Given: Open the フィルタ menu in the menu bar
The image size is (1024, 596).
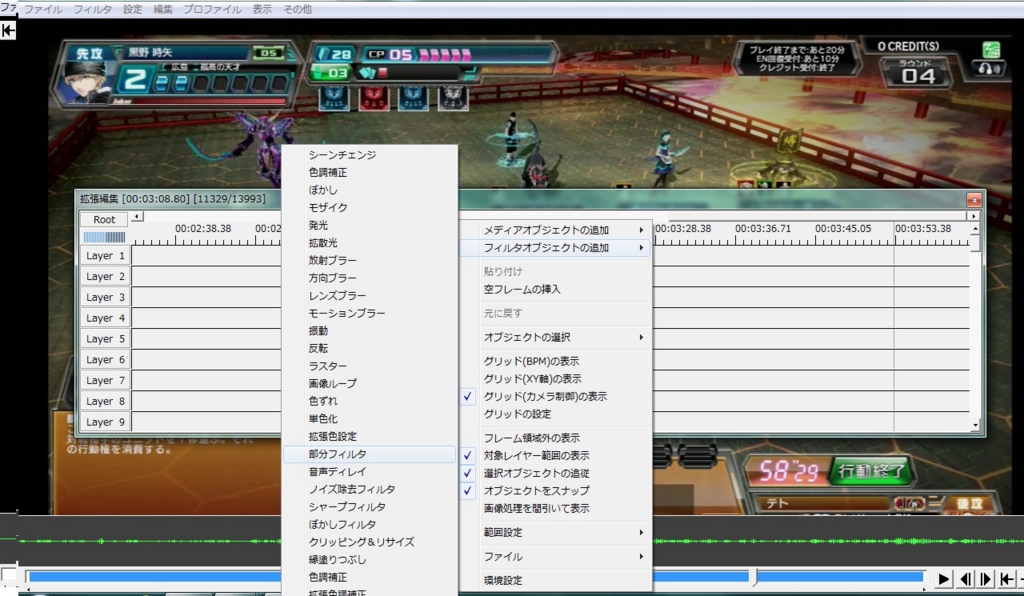Looking at the screenshot, I should click(x=91, y=8).
